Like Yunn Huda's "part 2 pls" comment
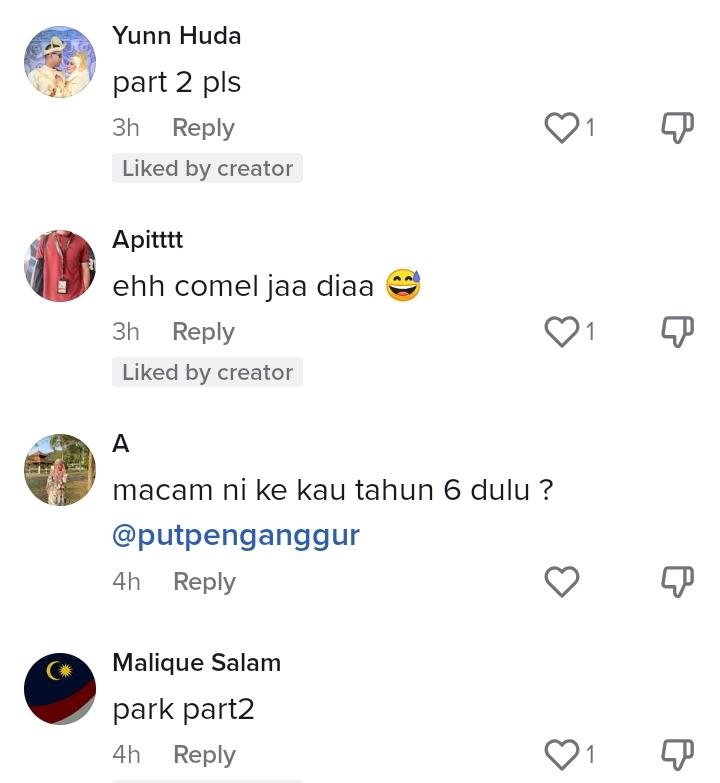Screen dimensions: 720x783 coord(562,127)
